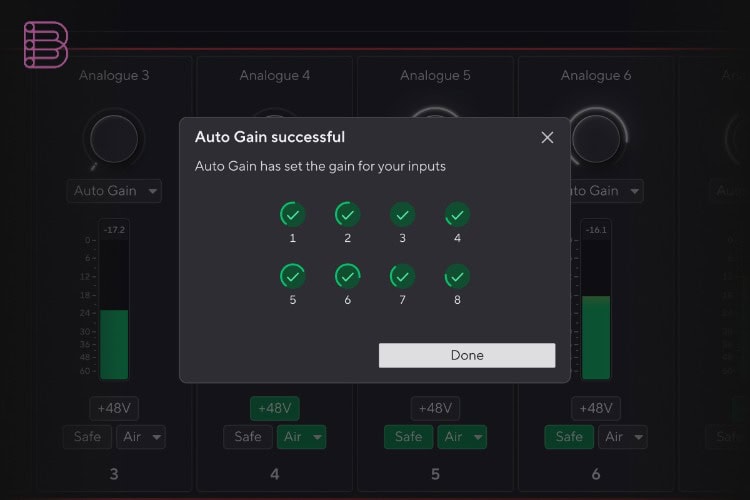Image resolution: width=750 pixels, height=500 pixels.
Task: Click input 3 success checkmark icon
Action: pyautogui.click(x=402, y=214)
